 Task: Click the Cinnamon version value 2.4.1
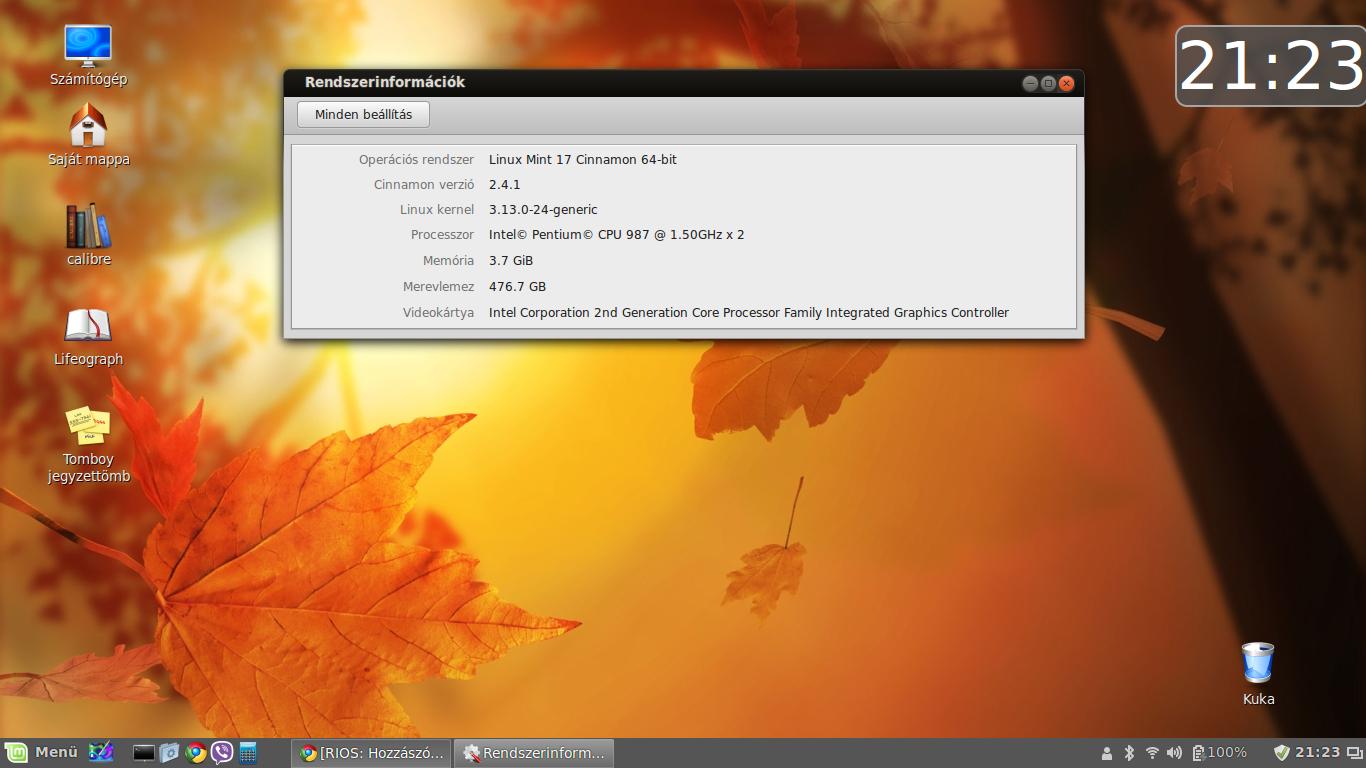point(504,185)
